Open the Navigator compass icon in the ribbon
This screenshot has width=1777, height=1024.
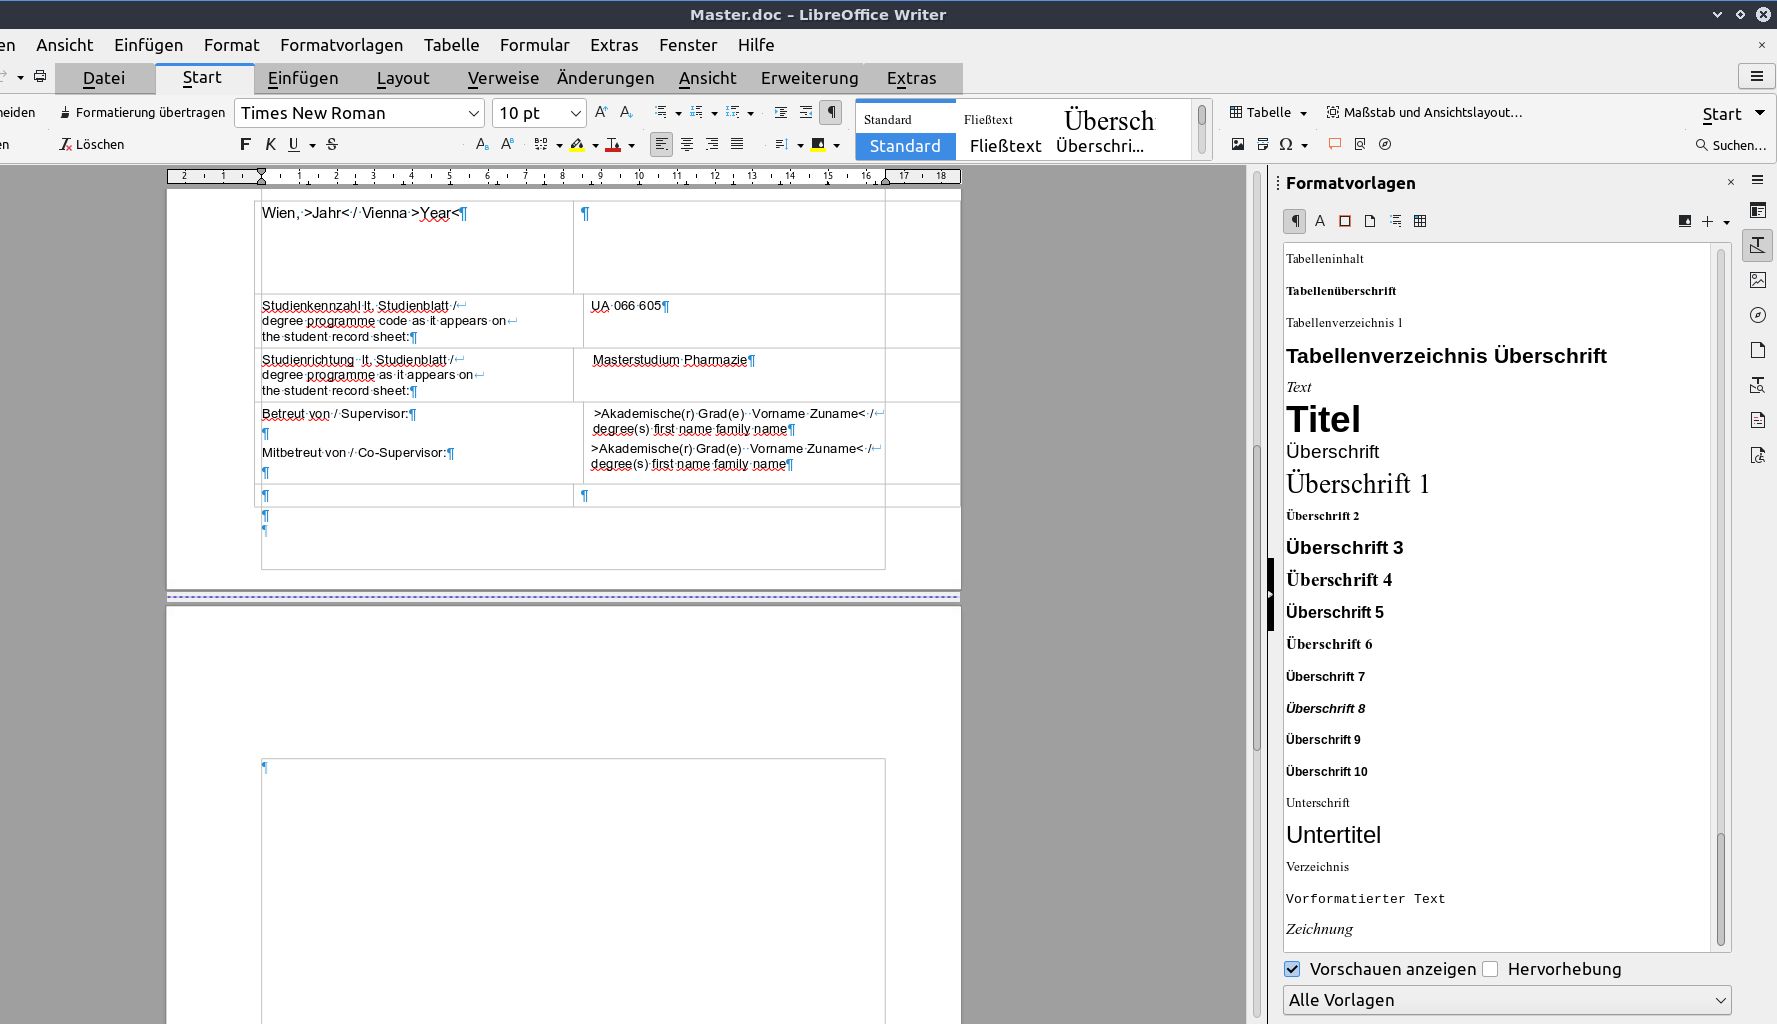click(x=1385, y=145)
